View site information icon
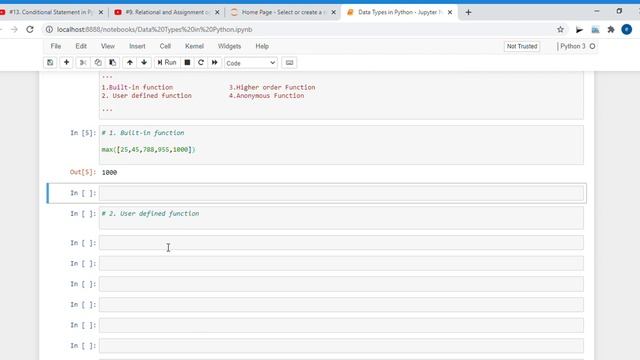This screenshot has width=640, height=360. pyautogui.click(x=49, y=29)
